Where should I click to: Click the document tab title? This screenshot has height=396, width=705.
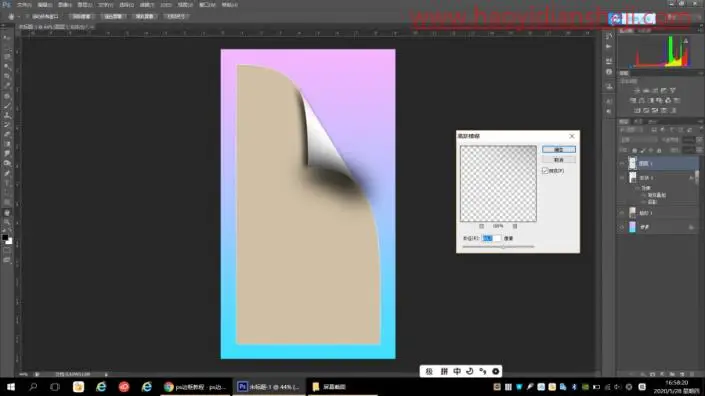coord(54,27)
